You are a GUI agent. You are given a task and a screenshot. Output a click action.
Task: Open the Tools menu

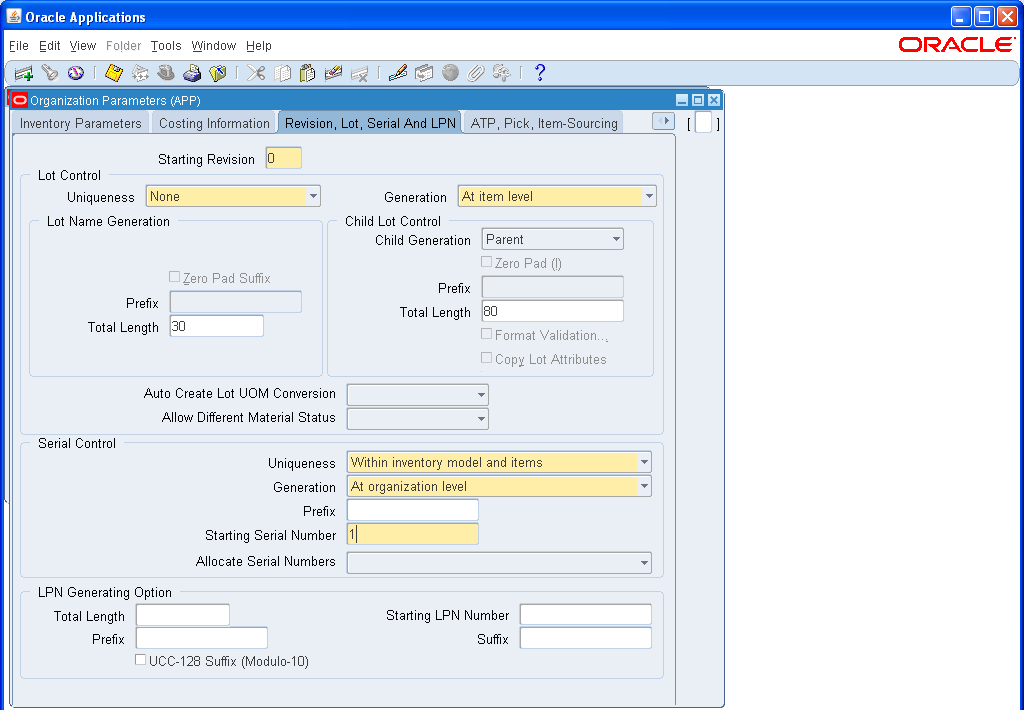click(x=166, y=46)
